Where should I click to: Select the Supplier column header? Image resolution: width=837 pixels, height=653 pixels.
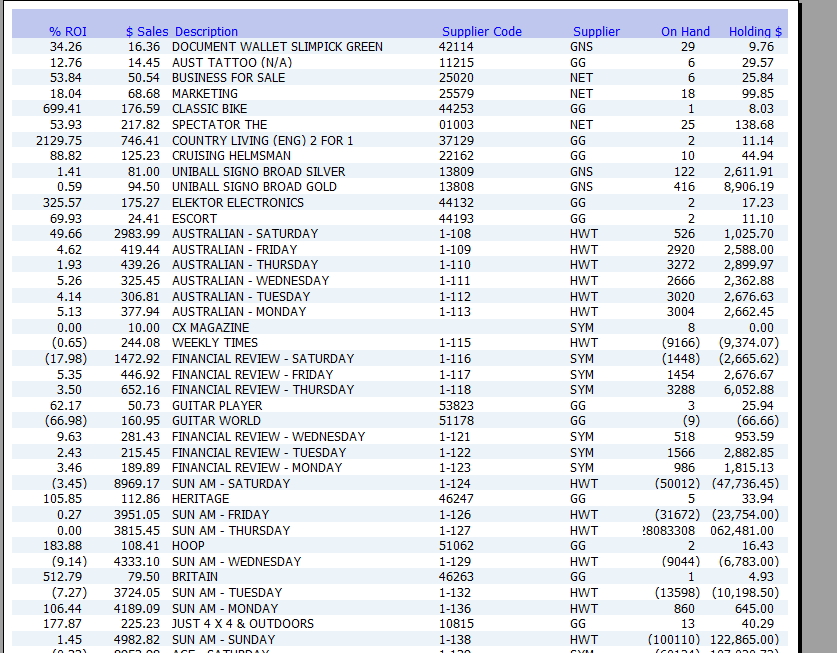596,32
